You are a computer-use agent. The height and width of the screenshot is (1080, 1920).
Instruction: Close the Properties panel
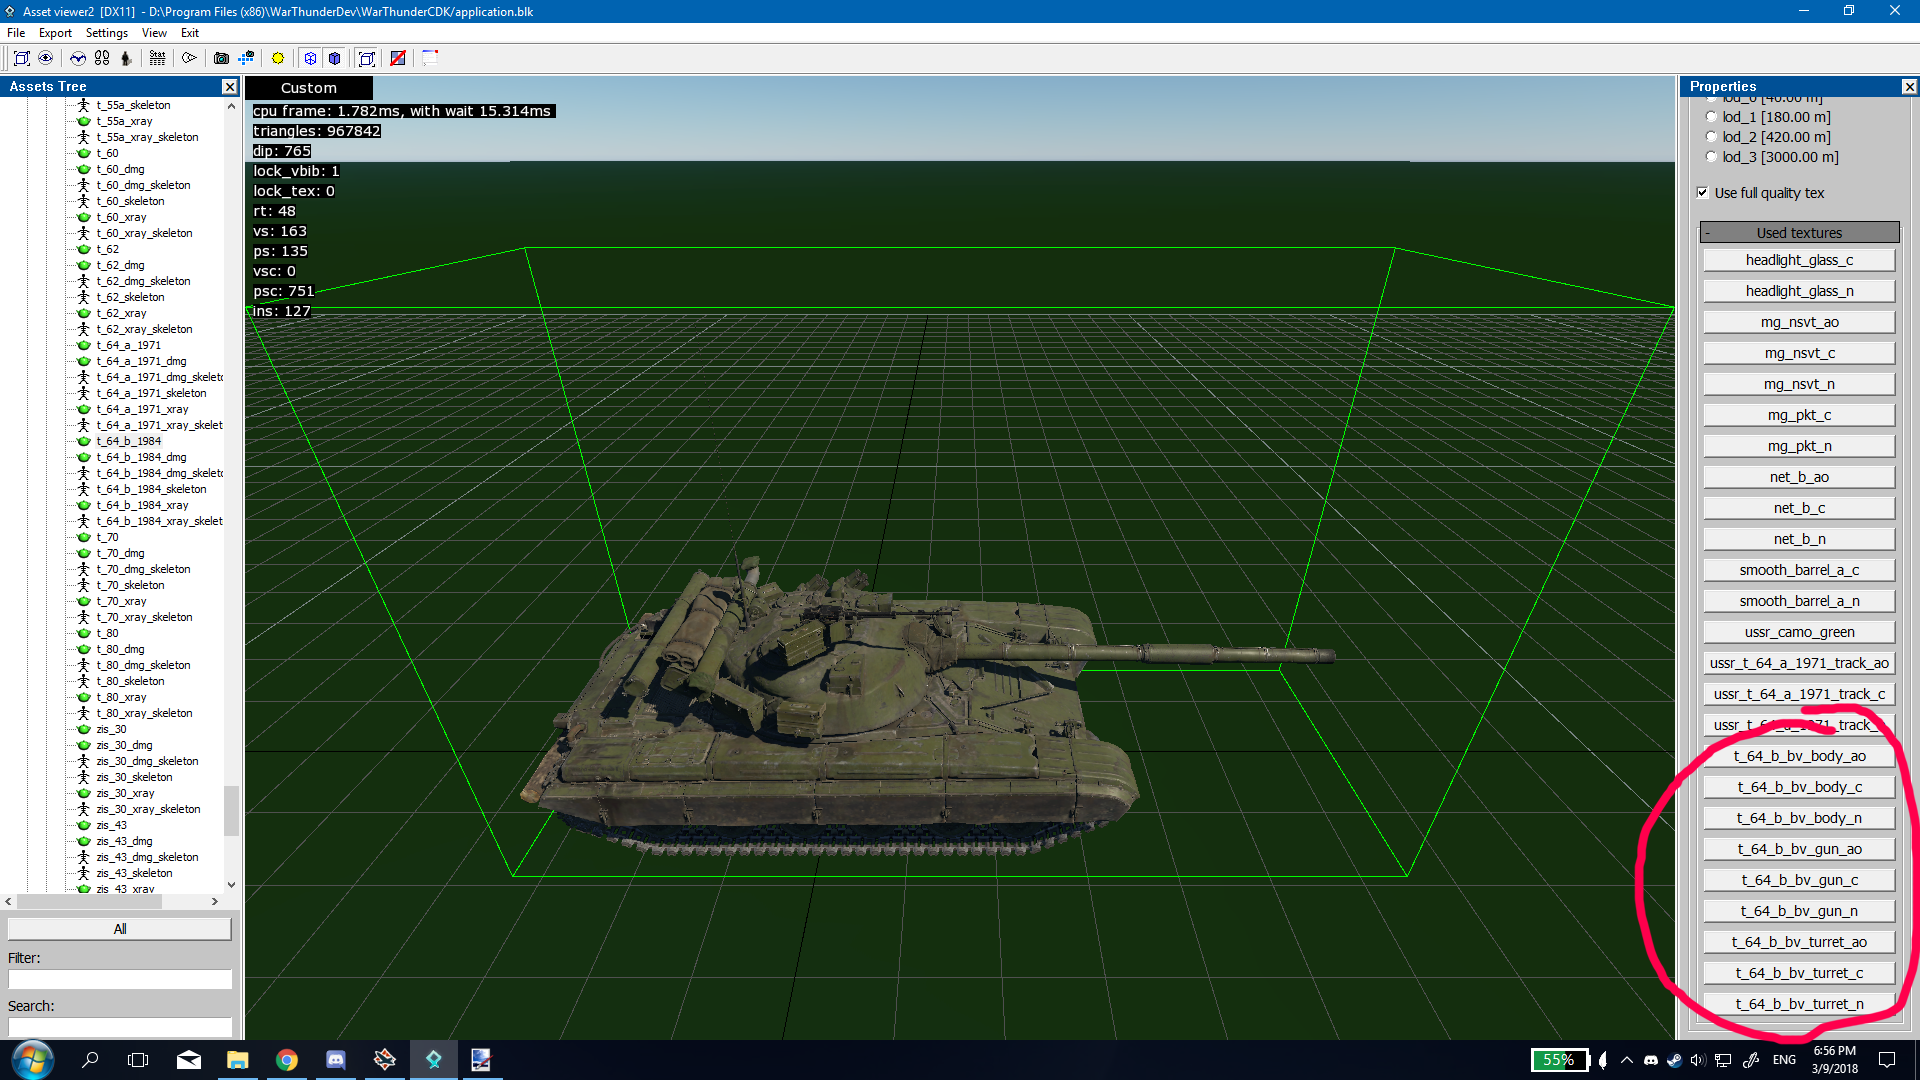tap(1909, 87)
